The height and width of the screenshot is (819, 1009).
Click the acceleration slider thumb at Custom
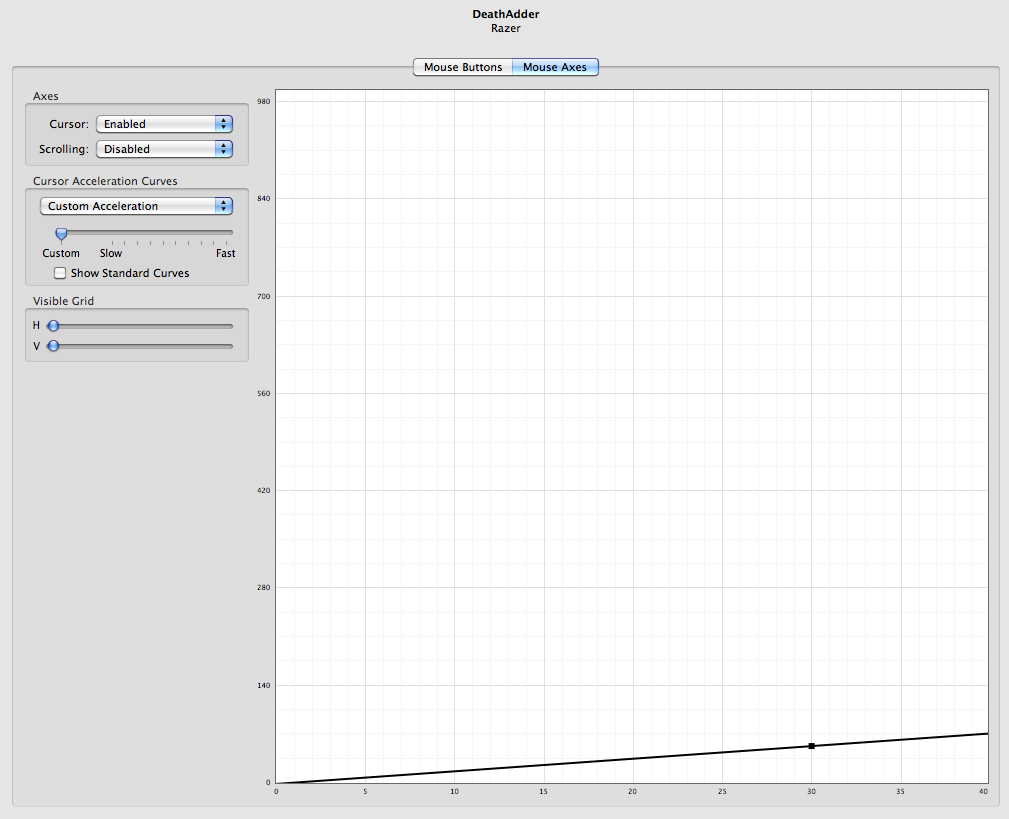(61, 233)
